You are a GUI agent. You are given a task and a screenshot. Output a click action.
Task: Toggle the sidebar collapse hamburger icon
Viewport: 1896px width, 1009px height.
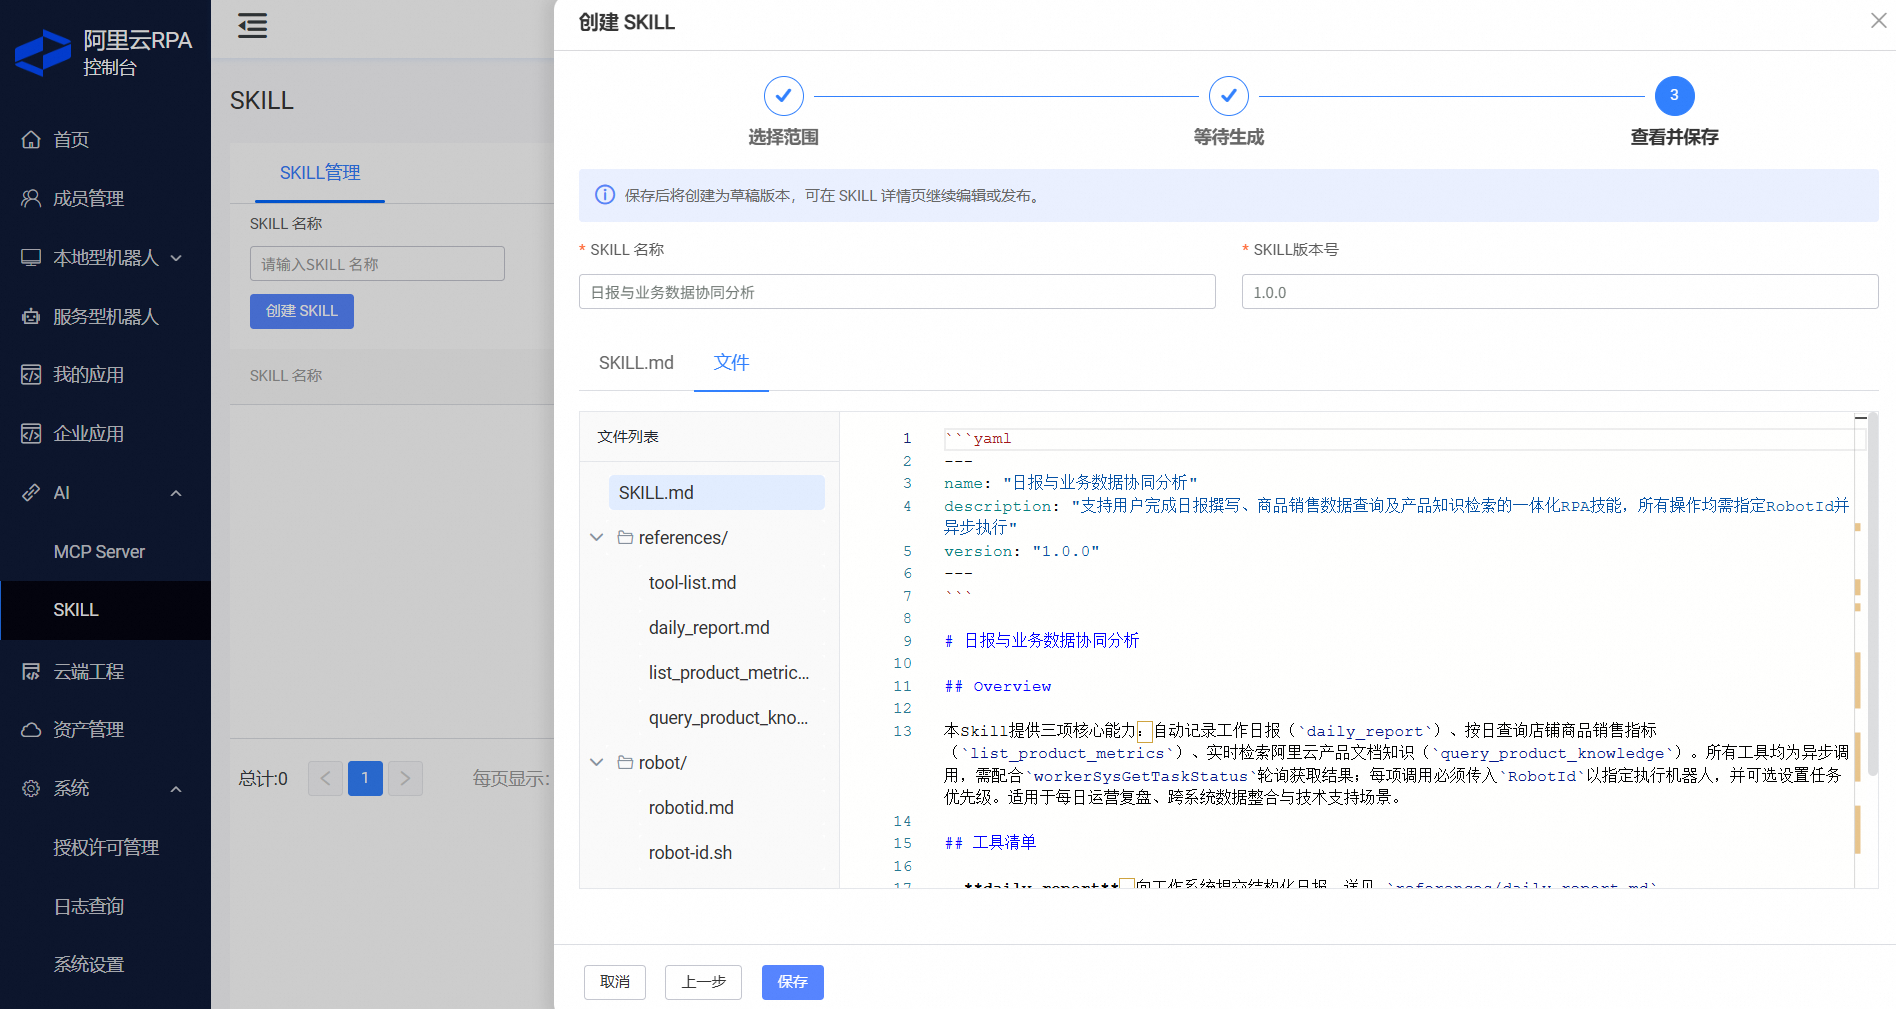[252, 25]
